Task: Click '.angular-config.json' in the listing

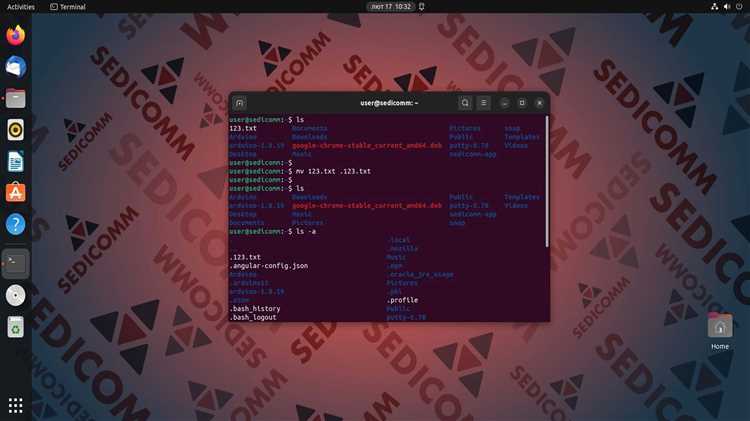Action: (x=268, y=266)
